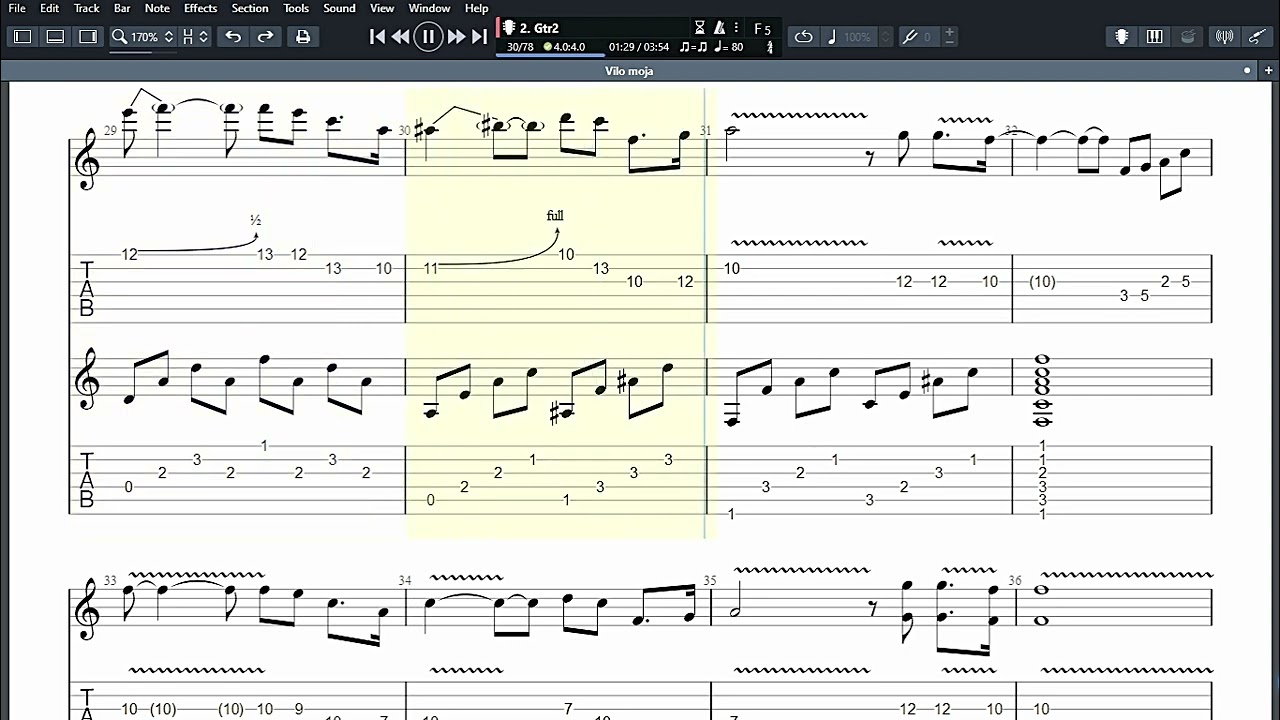Open the Tools menu
This screenshot has height=720, width=1280.
click(x=296, y=8)
